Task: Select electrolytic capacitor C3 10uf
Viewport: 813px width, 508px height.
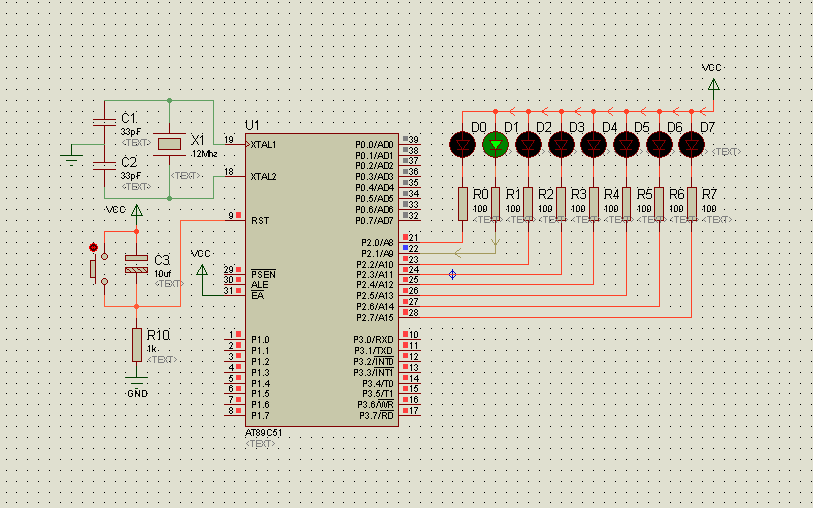Action: click(136, 264)
